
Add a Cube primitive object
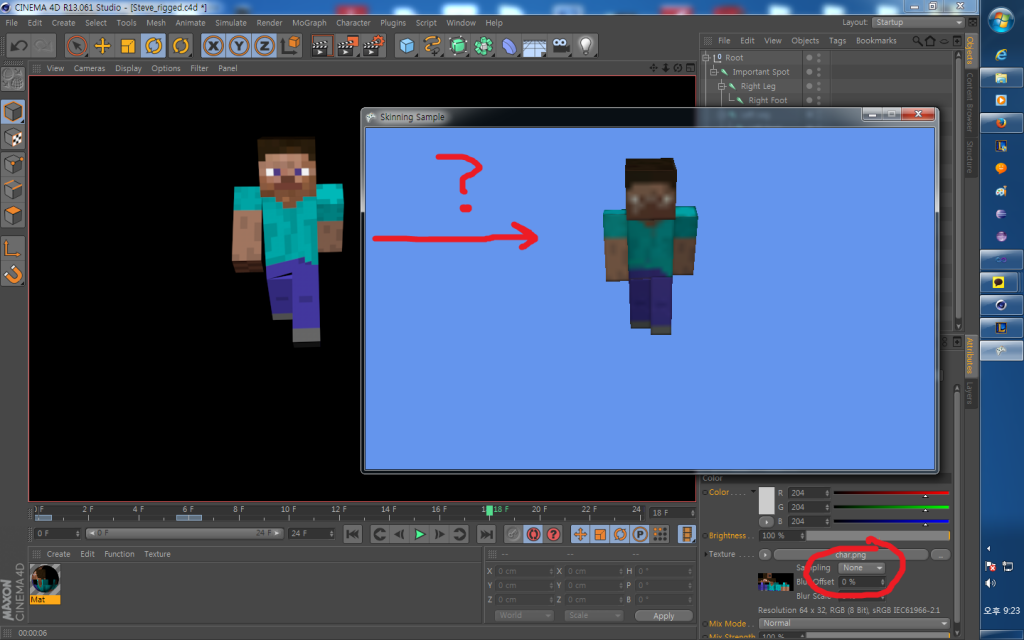tap(406, 46)
